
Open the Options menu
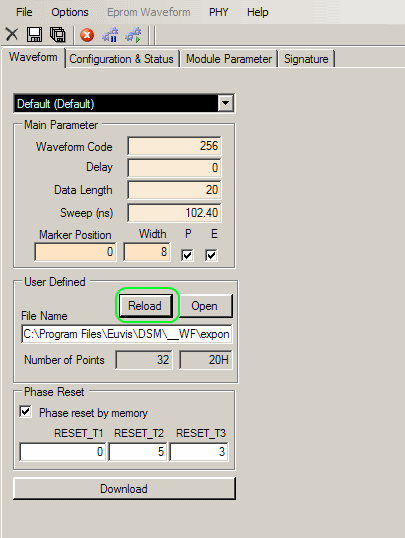click(x=70, y=12)
